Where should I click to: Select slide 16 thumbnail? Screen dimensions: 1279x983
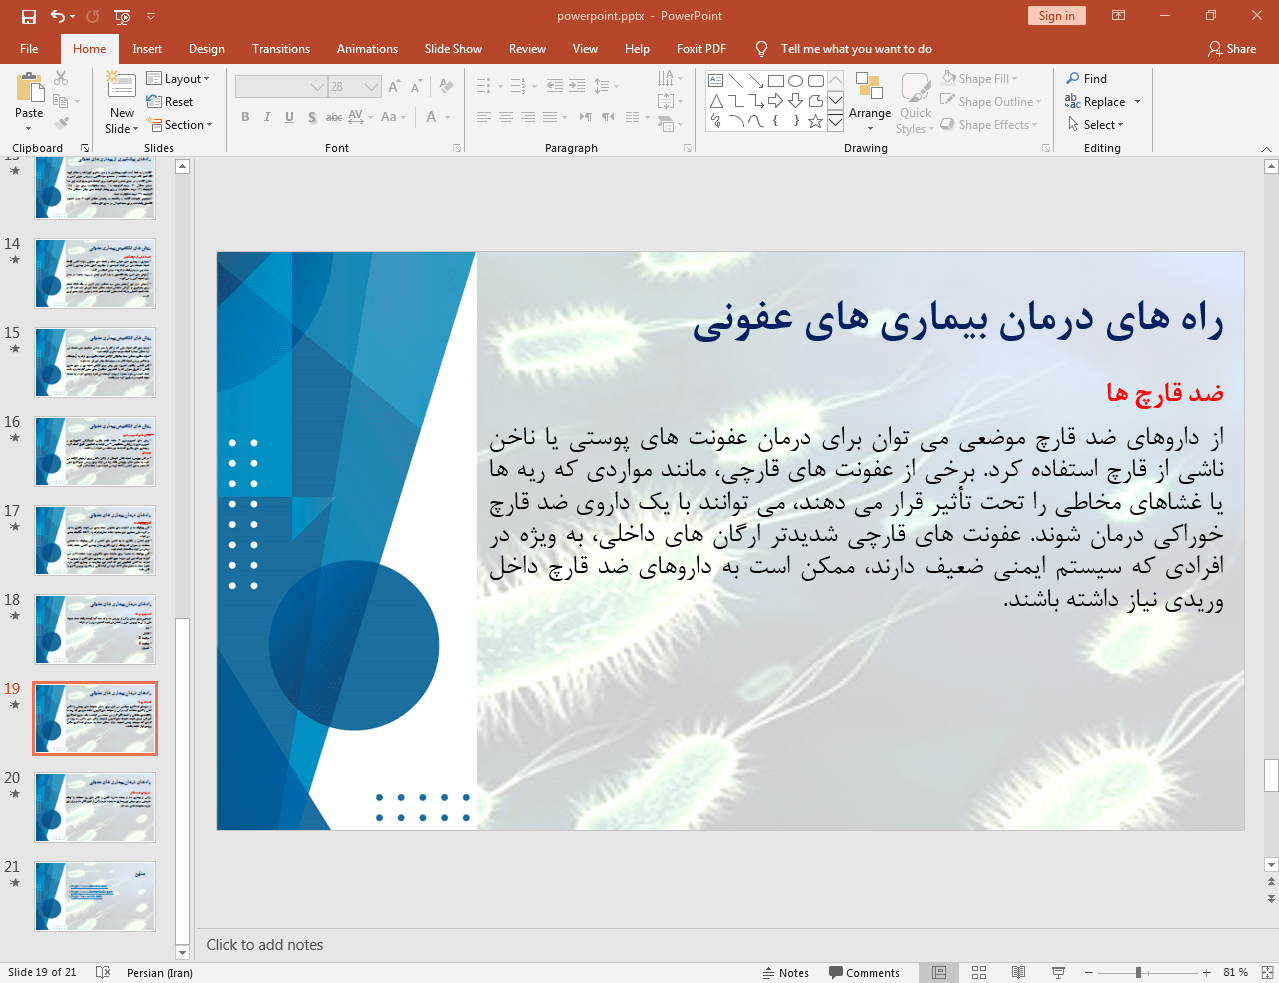click(95, 452)
